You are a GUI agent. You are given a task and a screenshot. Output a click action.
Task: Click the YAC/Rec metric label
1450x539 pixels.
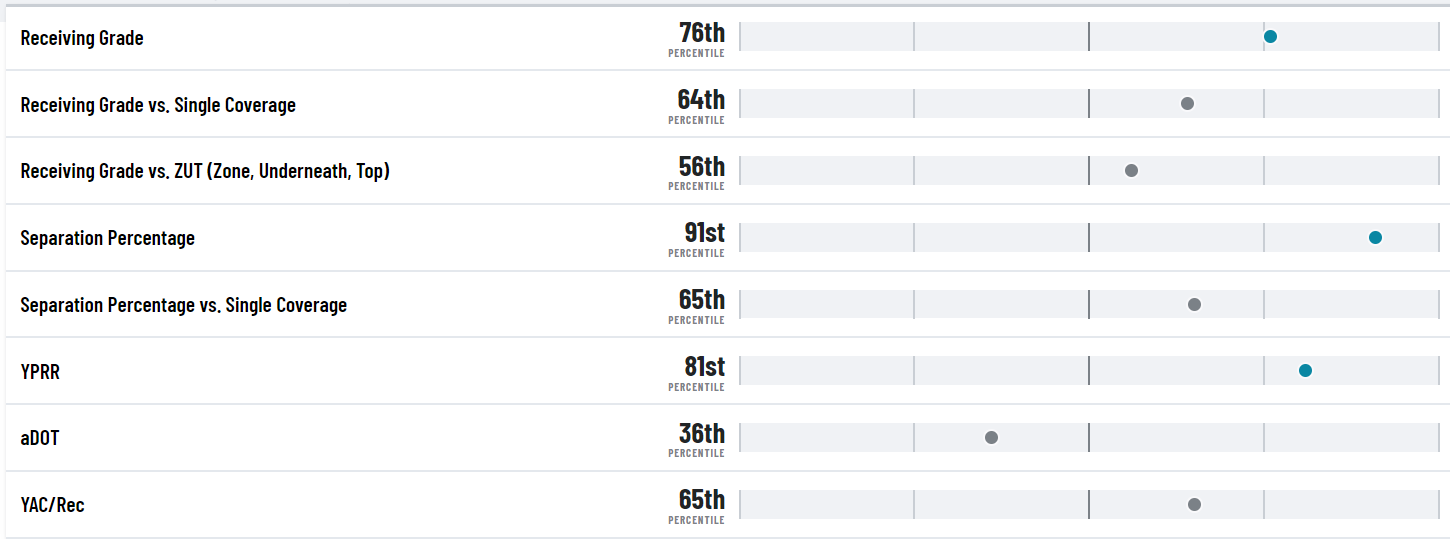pyautogui.click(x=52, y=505)
